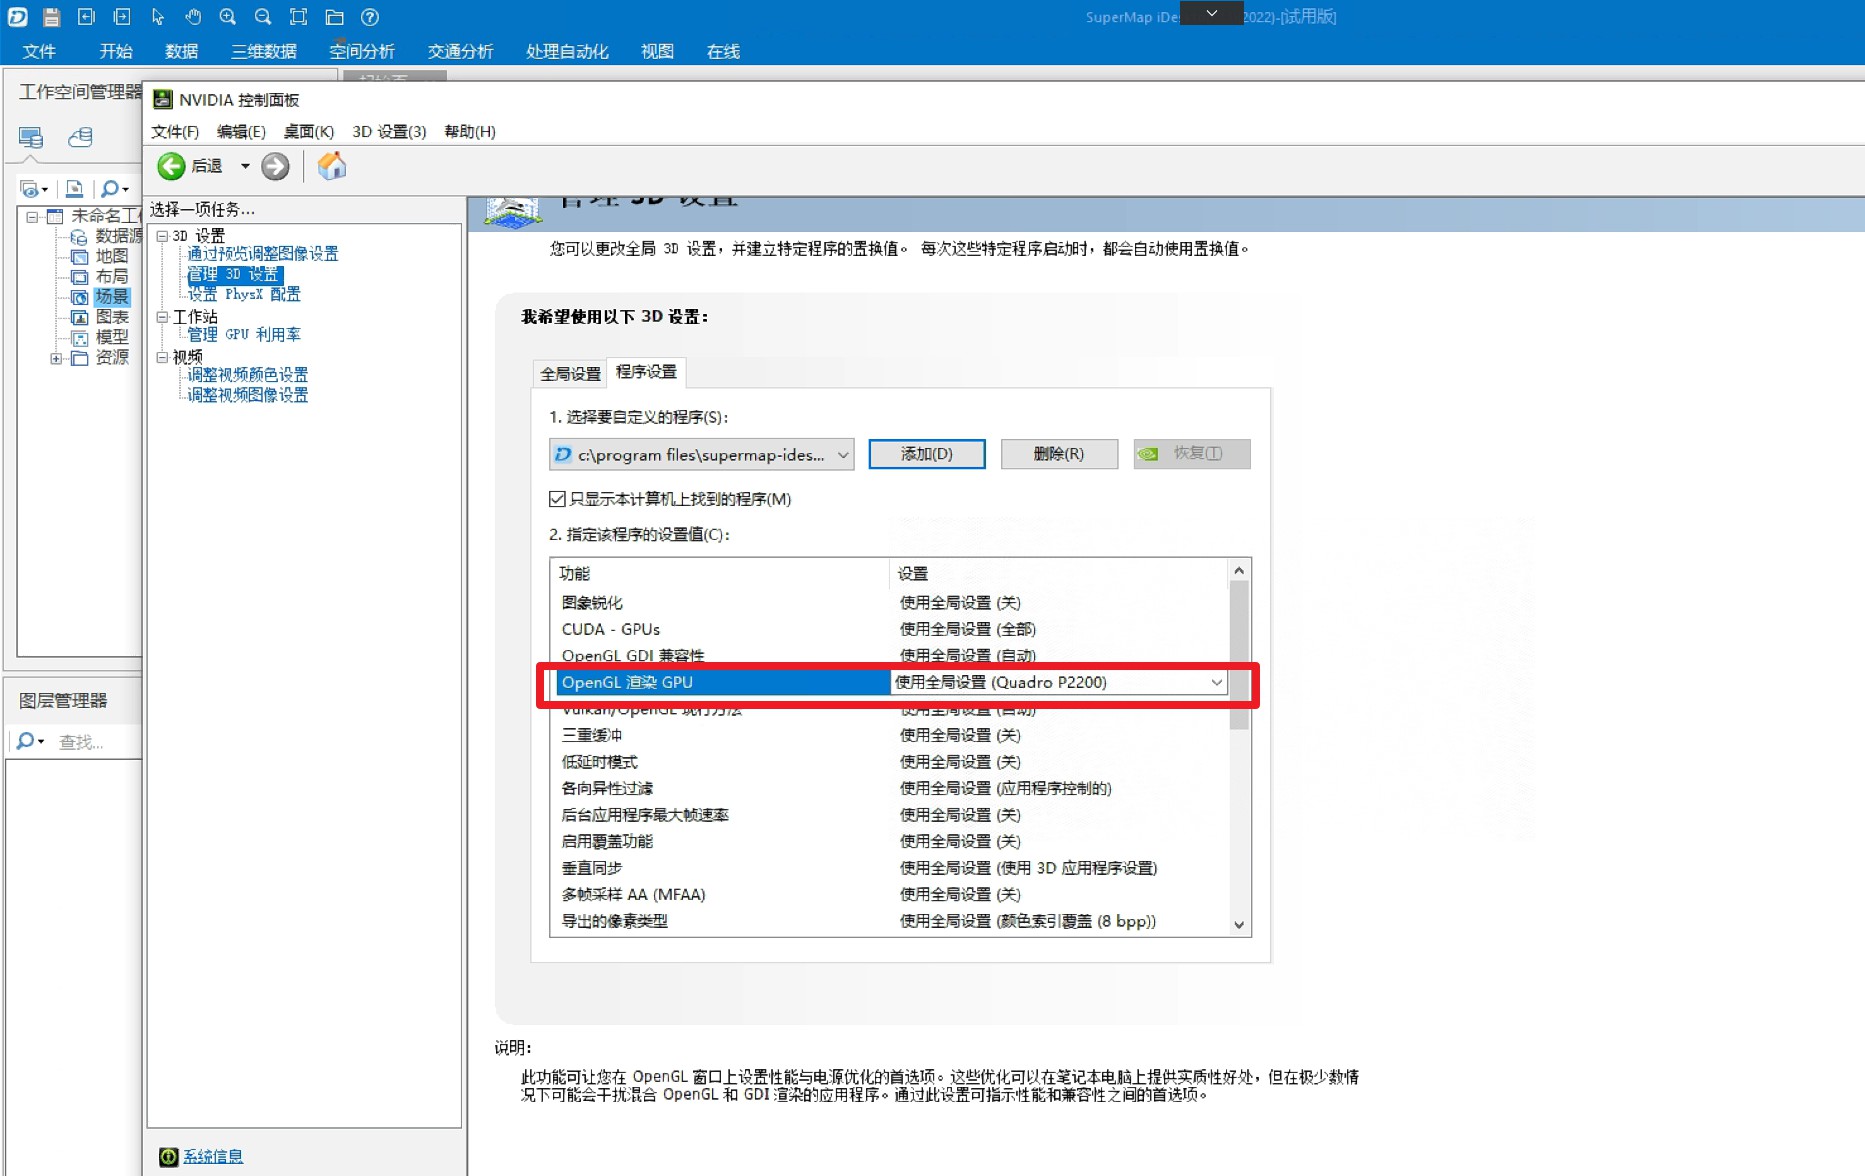This screenshot has width=1865, height=1176.
Task: Click the 场景 scene node icon
Action: pos(80,297)
